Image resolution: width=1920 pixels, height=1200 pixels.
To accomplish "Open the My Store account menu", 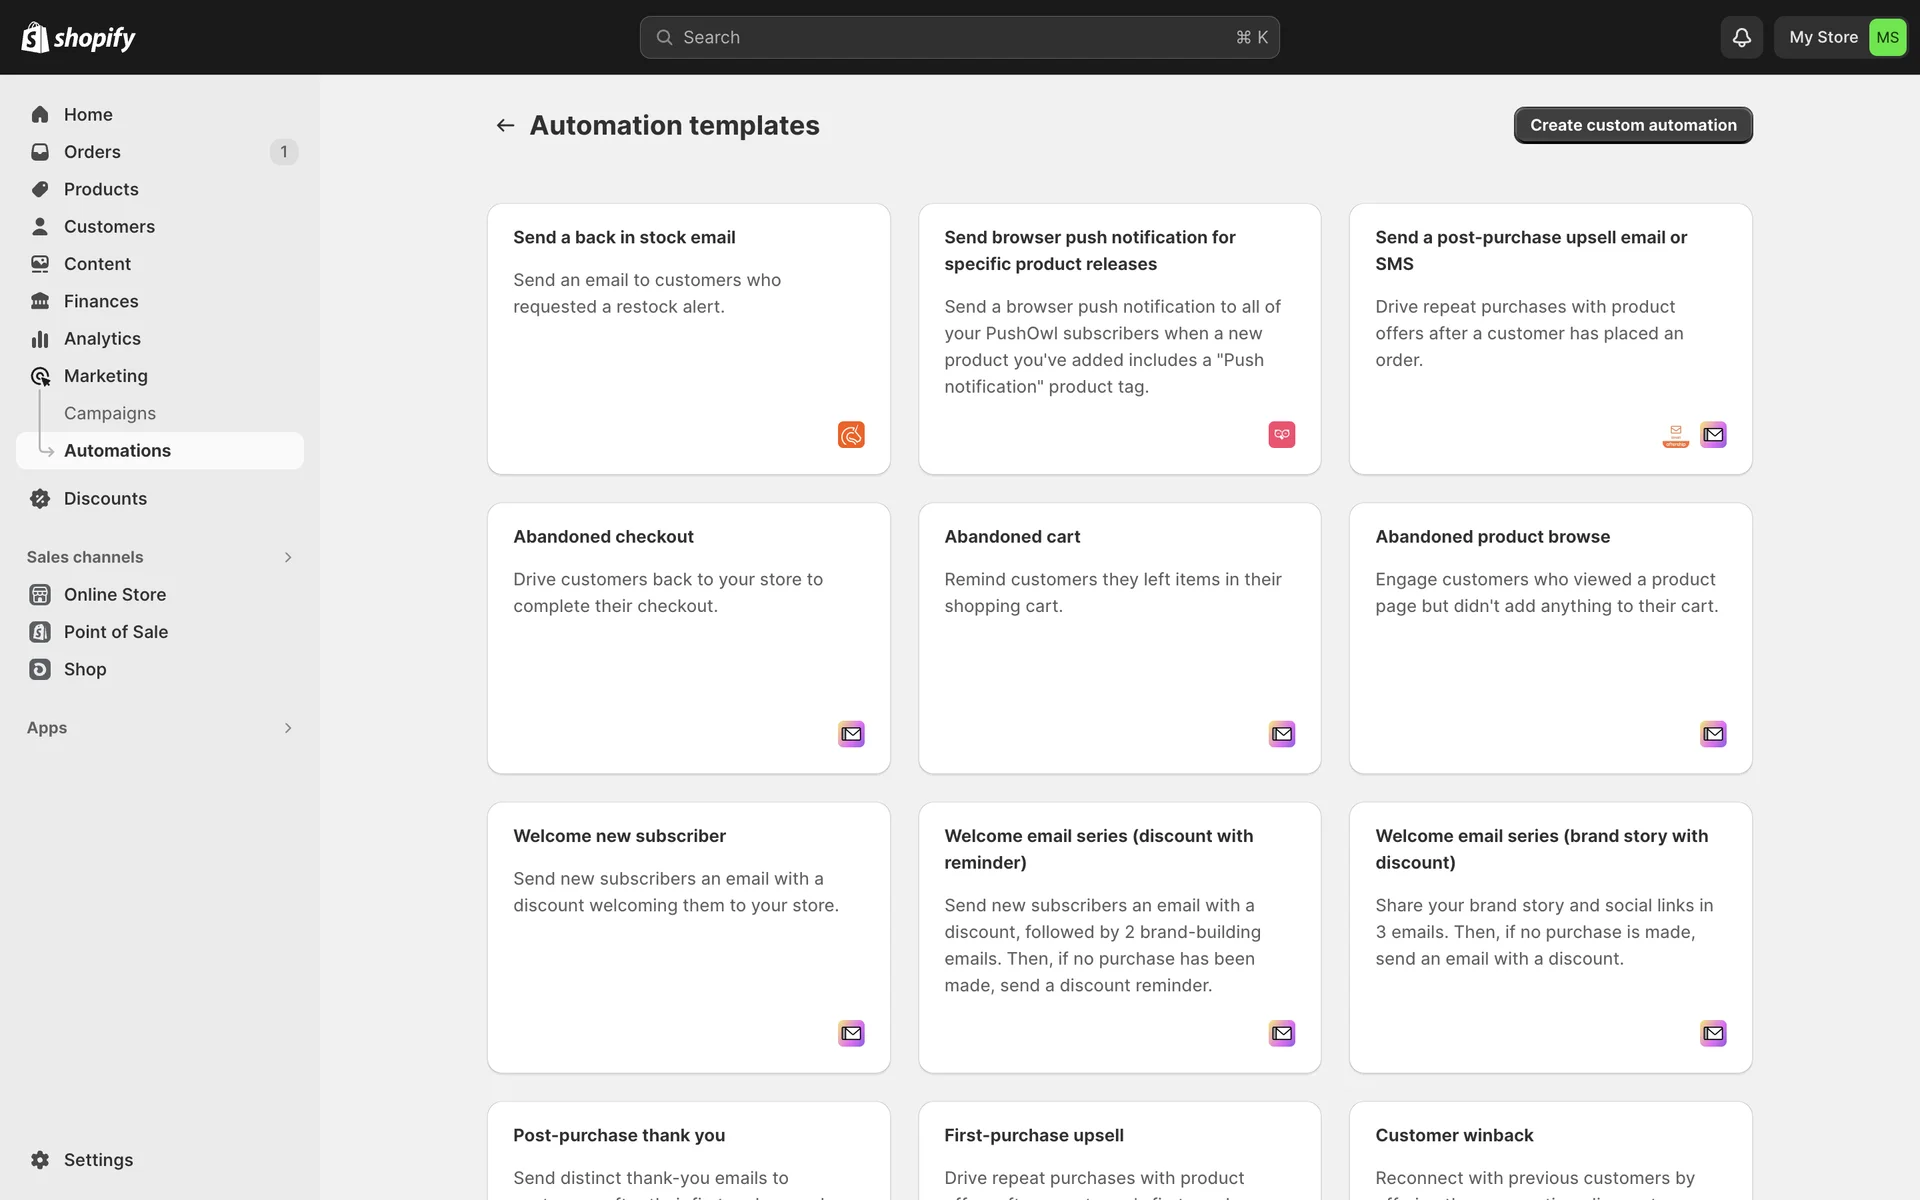I will (1823, 37).
